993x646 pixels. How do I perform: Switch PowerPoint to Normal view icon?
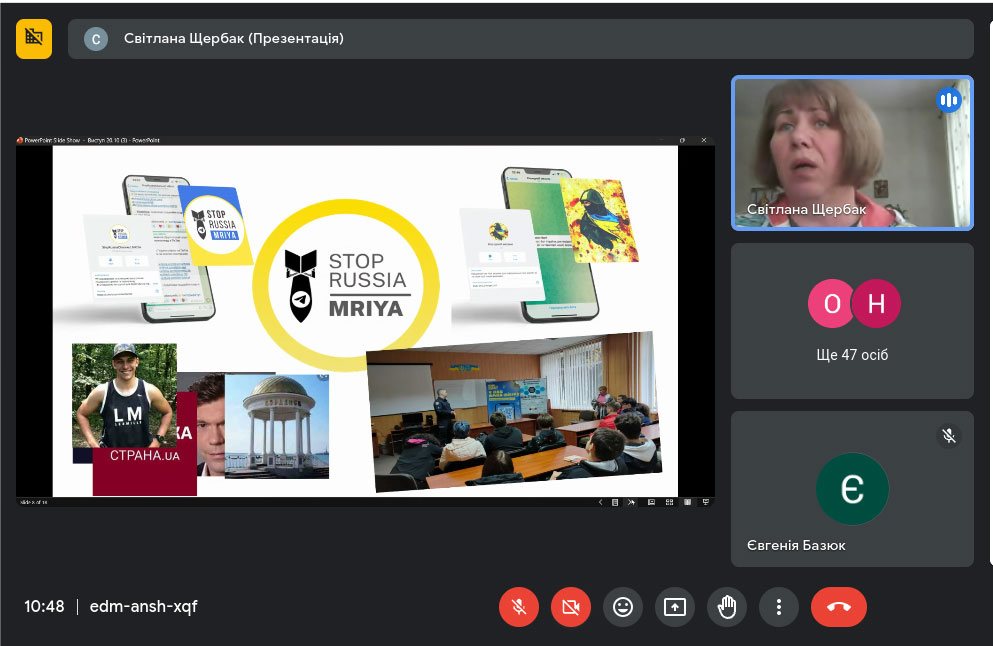coord(651,502)
